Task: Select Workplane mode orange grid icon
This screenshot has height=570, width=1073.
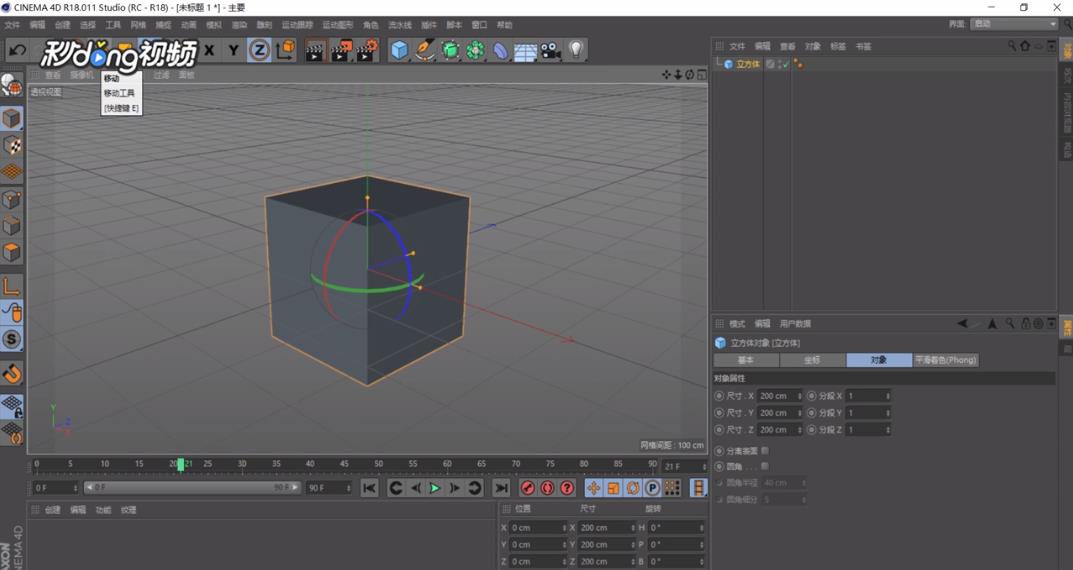Action: 12,171
